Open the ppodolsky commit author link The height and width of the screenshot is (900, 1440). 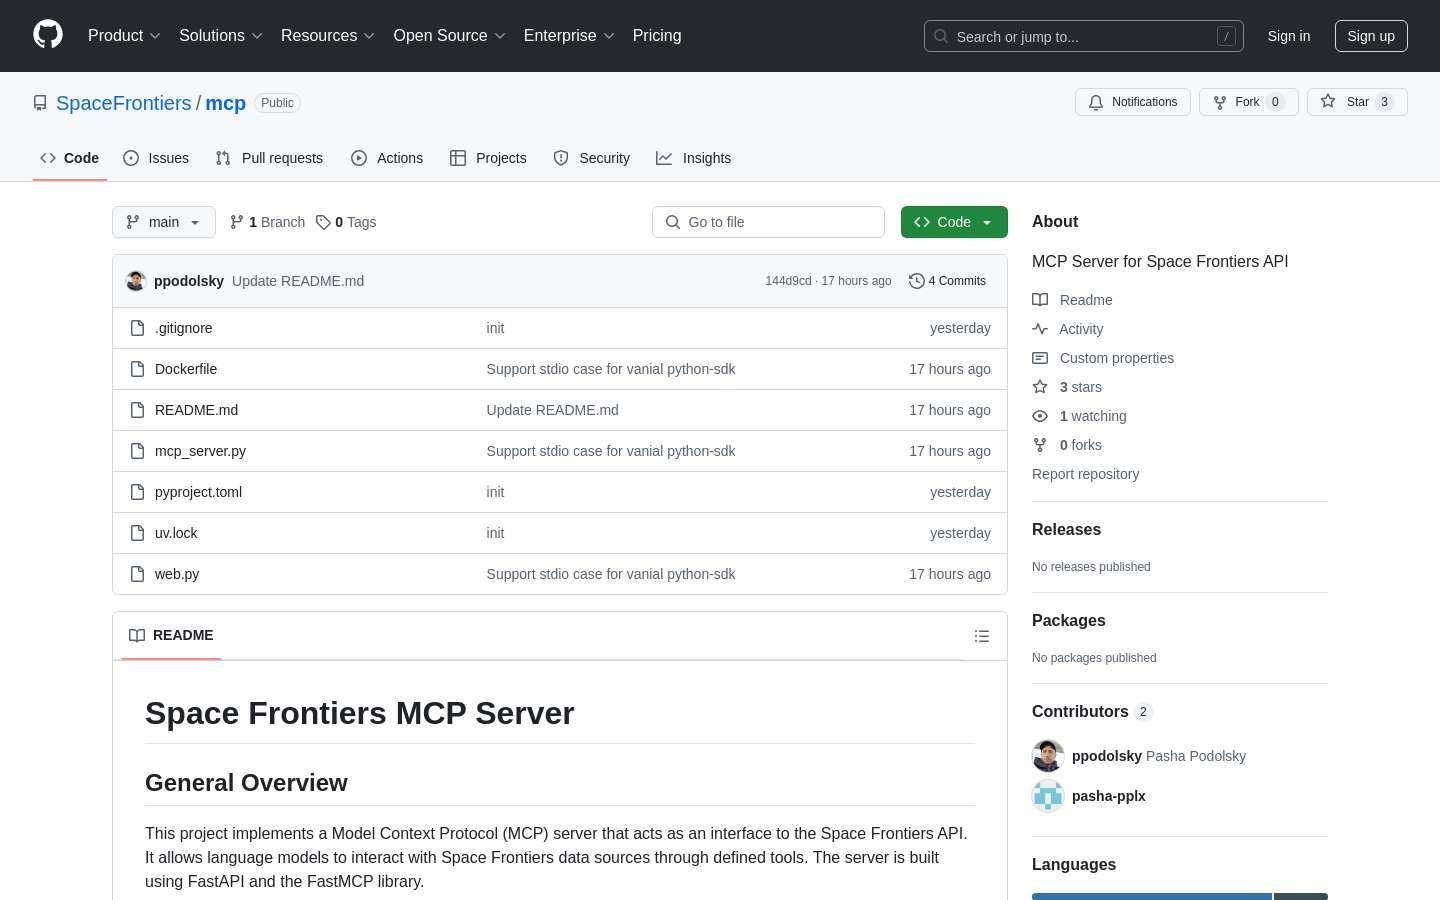(189, 281)
